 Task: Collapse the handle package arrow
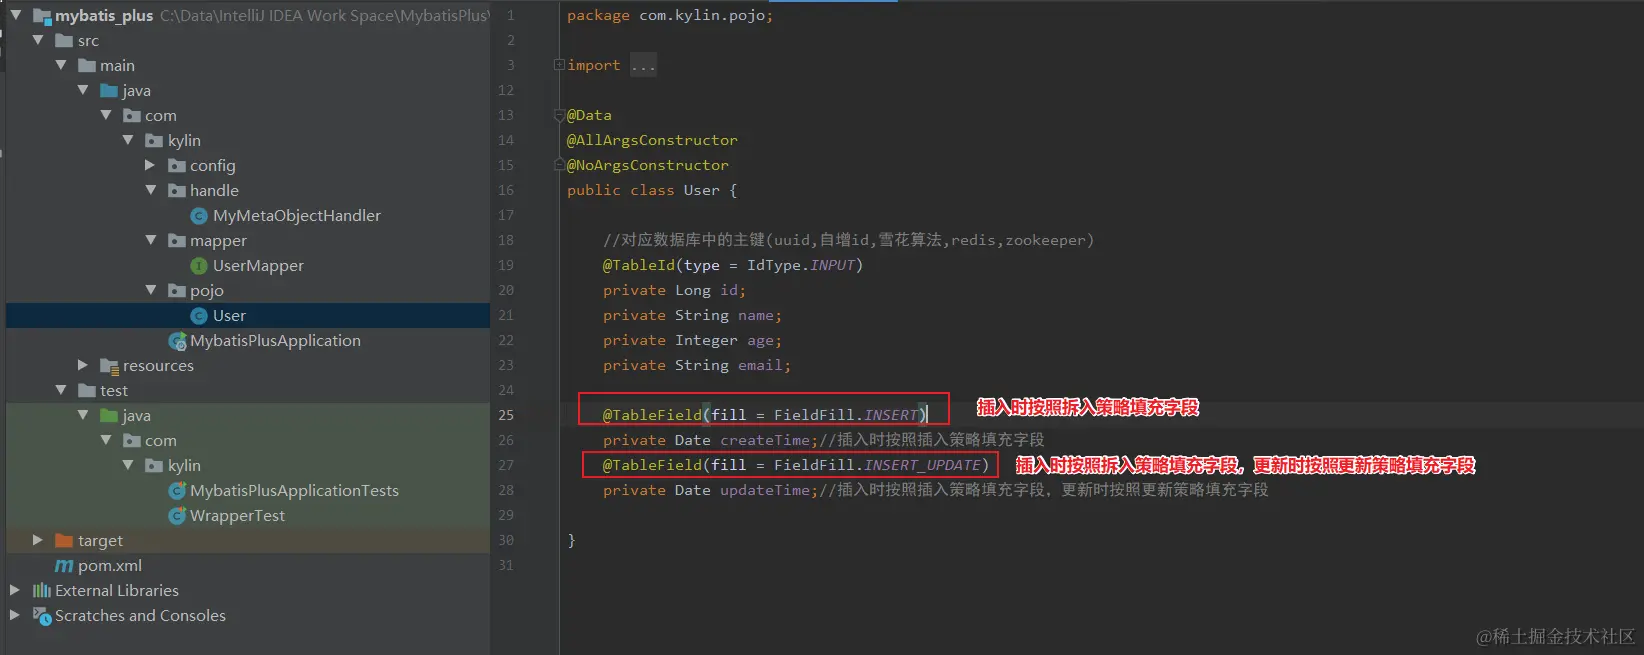(x=151, y=190)
